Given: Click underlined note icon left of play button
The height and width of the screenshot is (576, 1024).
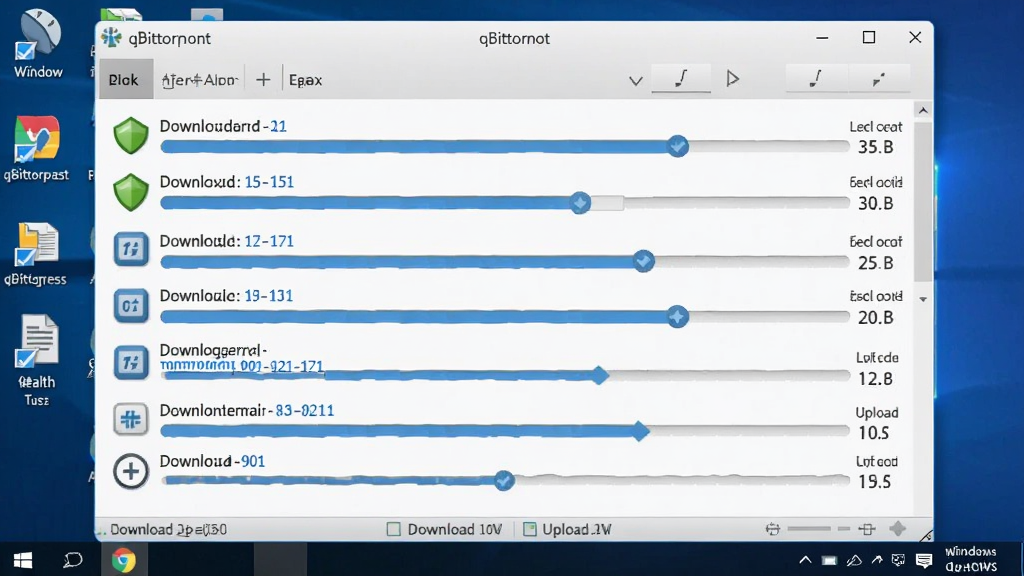Looking at the screenshot, I should tap(681, 79).
